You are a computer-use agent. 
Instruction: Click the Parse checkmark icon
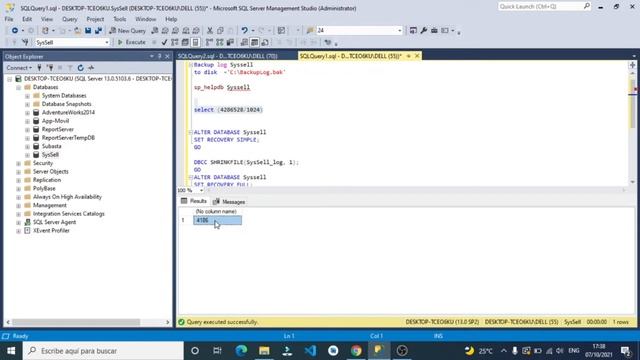164,42
